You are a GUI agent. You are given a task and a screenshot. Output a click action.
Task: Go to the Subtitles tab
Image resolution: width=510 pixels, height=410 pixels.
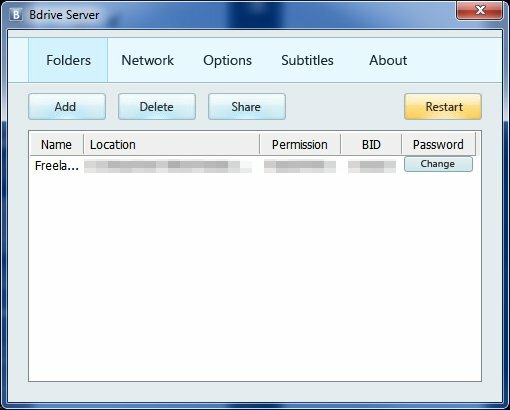coord(307,60)
